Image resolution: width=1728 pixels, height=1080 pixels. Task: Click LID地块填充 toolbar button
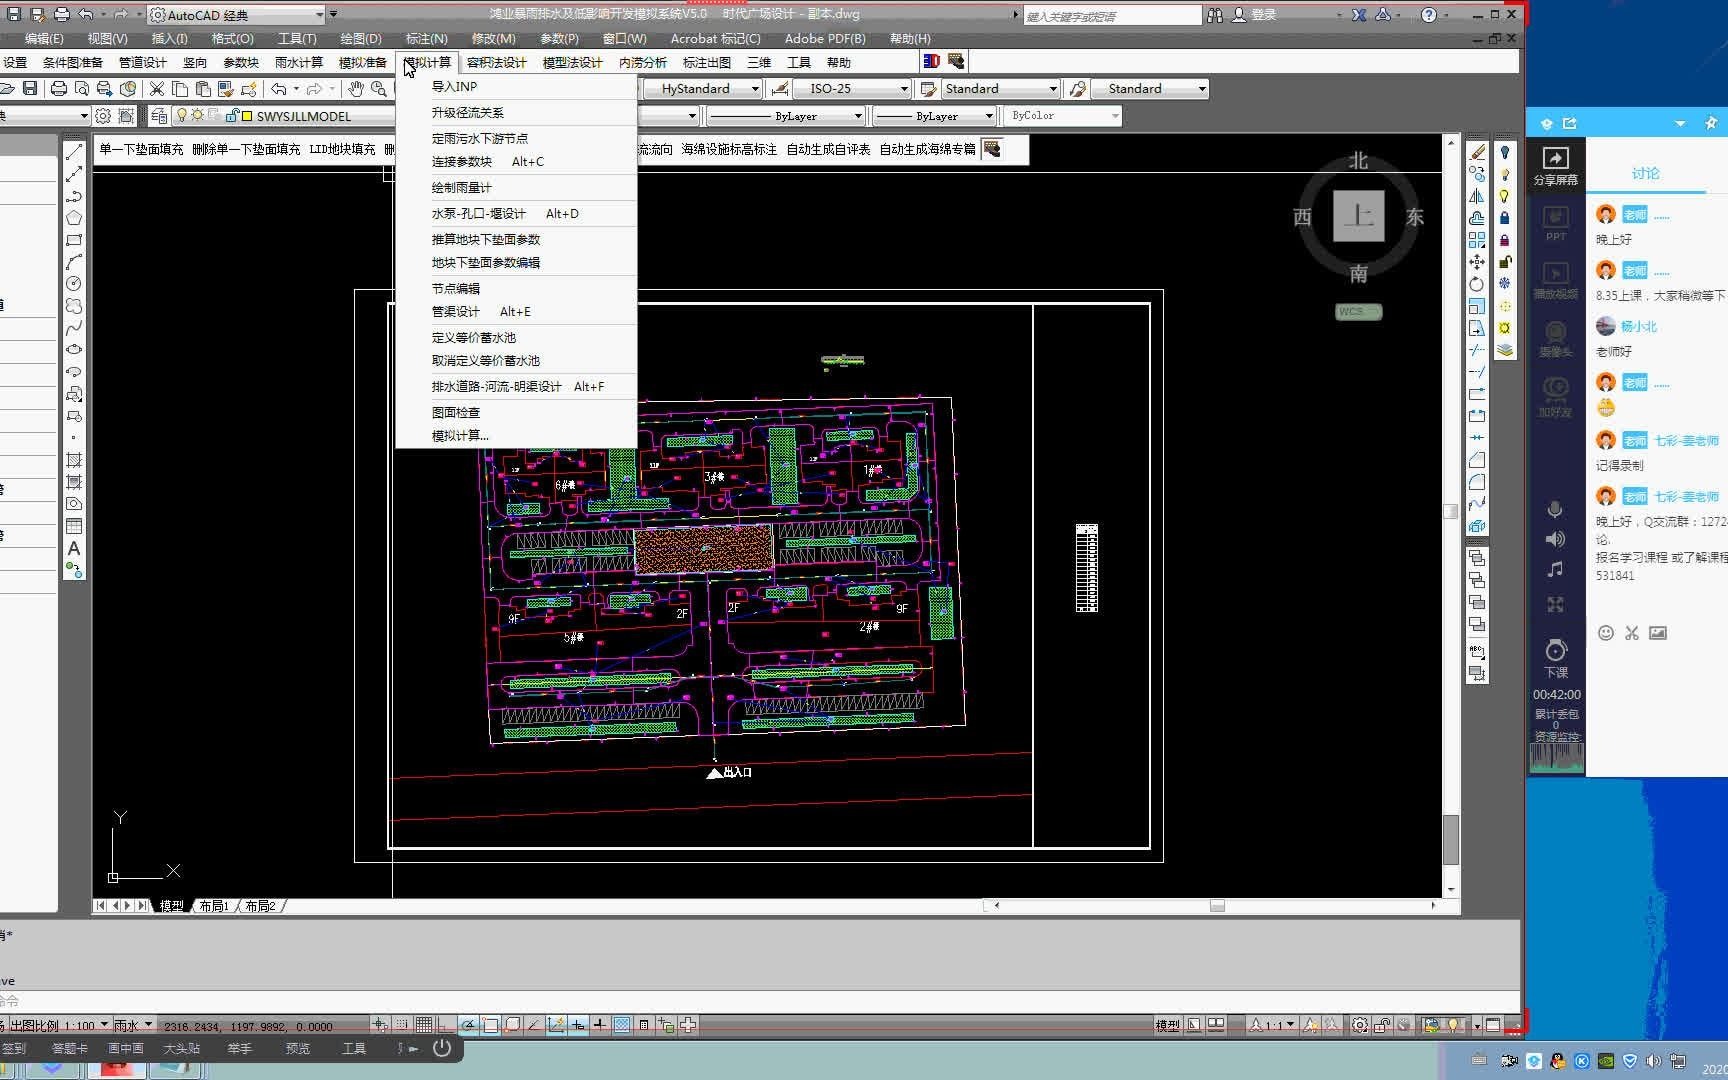coord(342,150)
